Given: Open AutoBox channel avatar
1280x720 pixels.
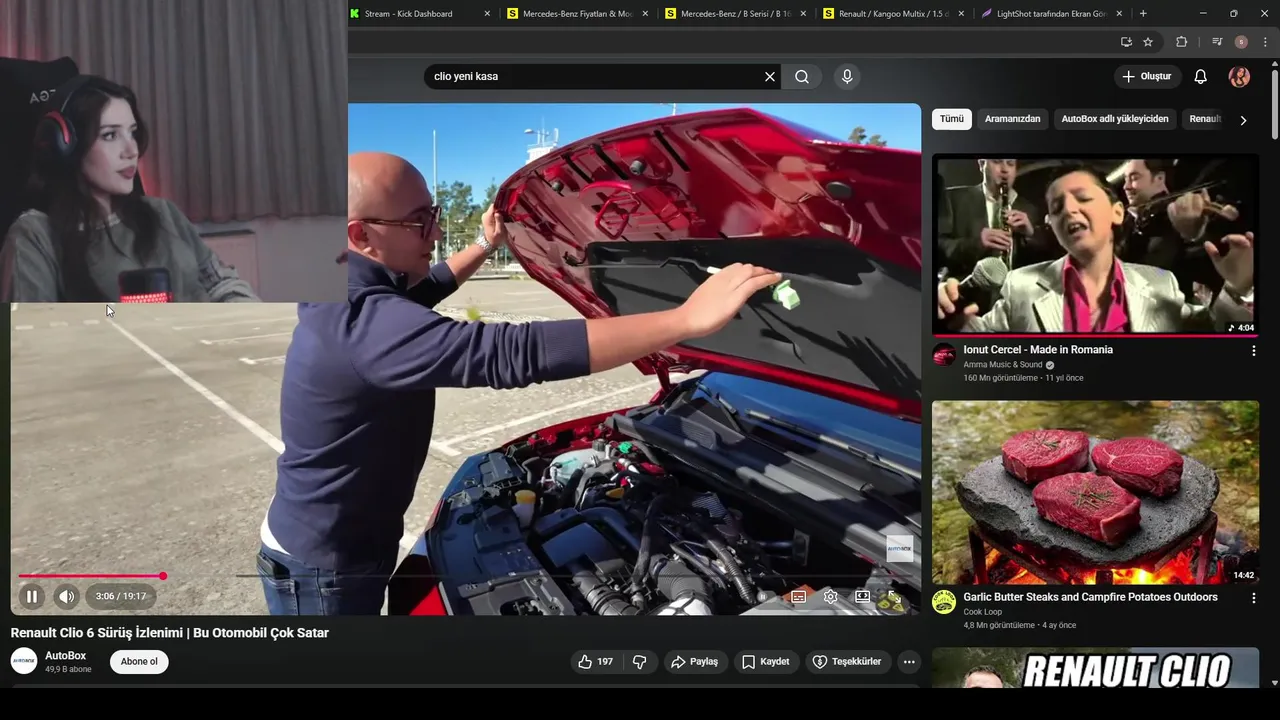Looking at the screenshot, I should click(24, 661).
